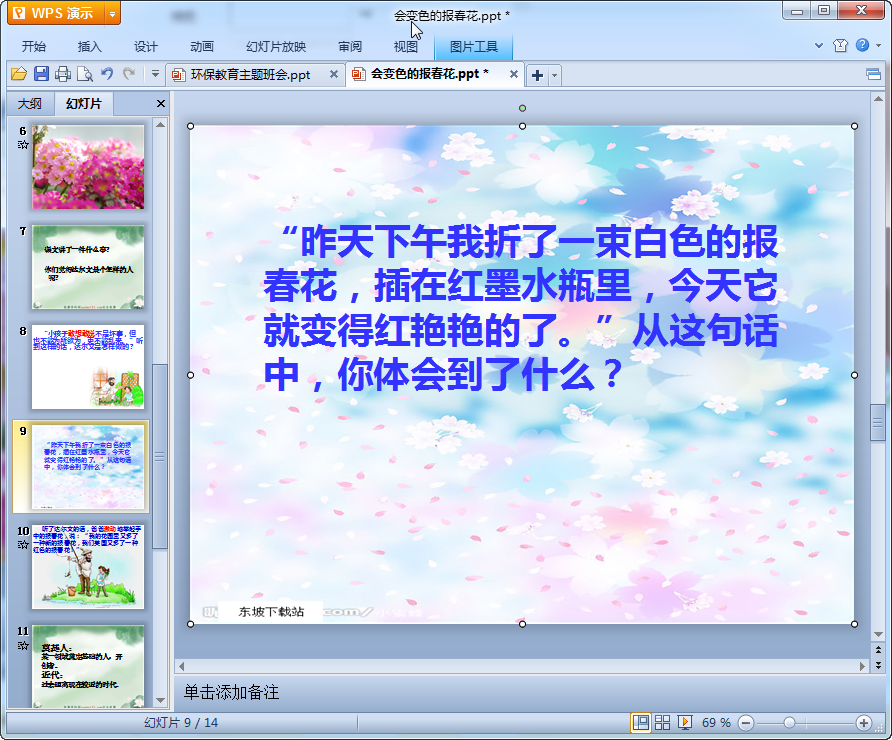Expand the ribbon collapse chevron
The image size is (892, 740).
[819, 46]
